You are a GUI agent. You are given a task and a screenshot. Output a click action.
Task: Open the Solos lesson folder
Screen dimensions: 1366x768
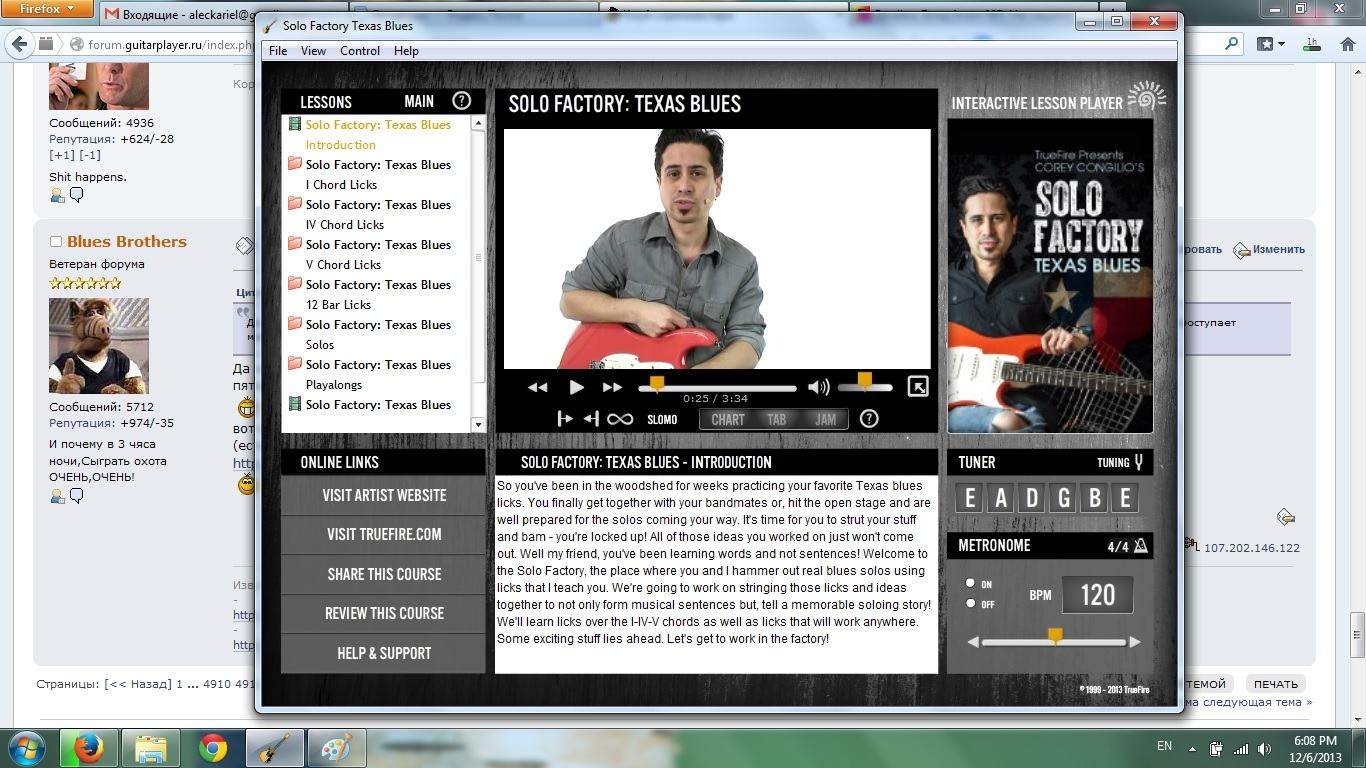tap(295, 324)
